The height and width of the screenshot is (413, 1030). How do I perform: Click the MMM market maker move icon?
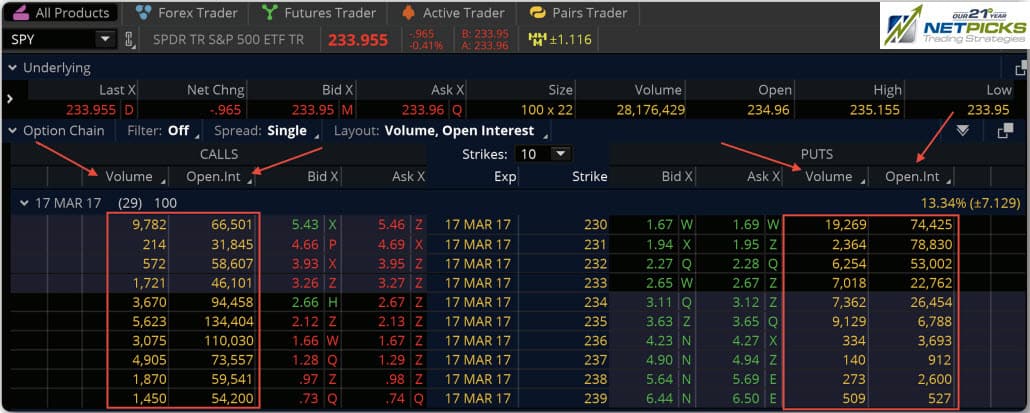point(537,39)
